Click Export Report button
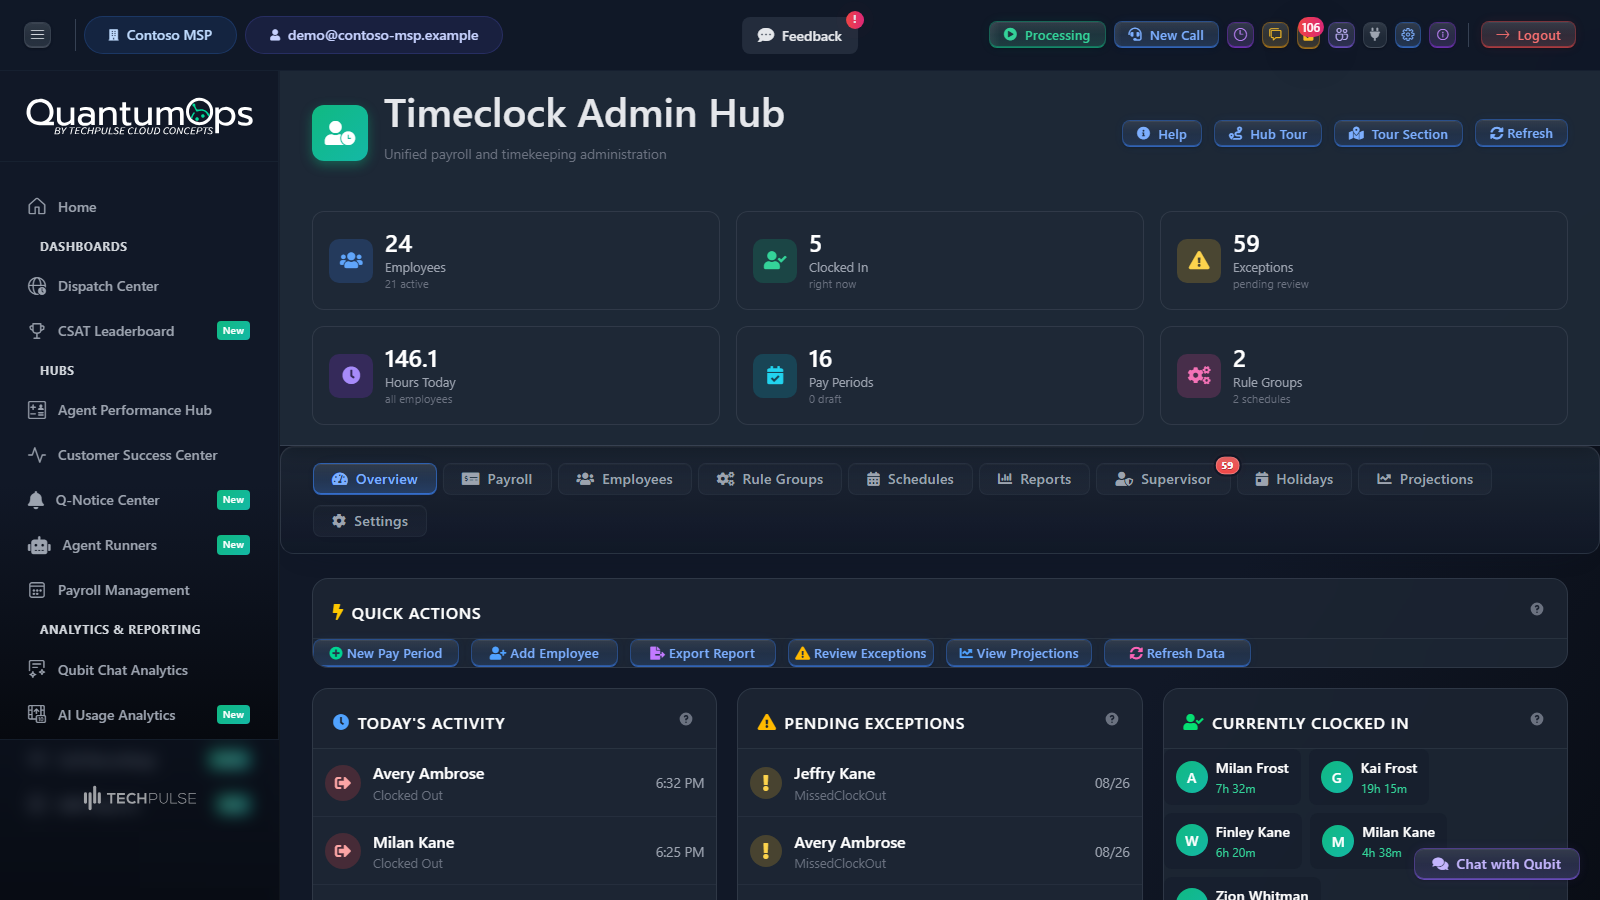 [x=702, y=653]
